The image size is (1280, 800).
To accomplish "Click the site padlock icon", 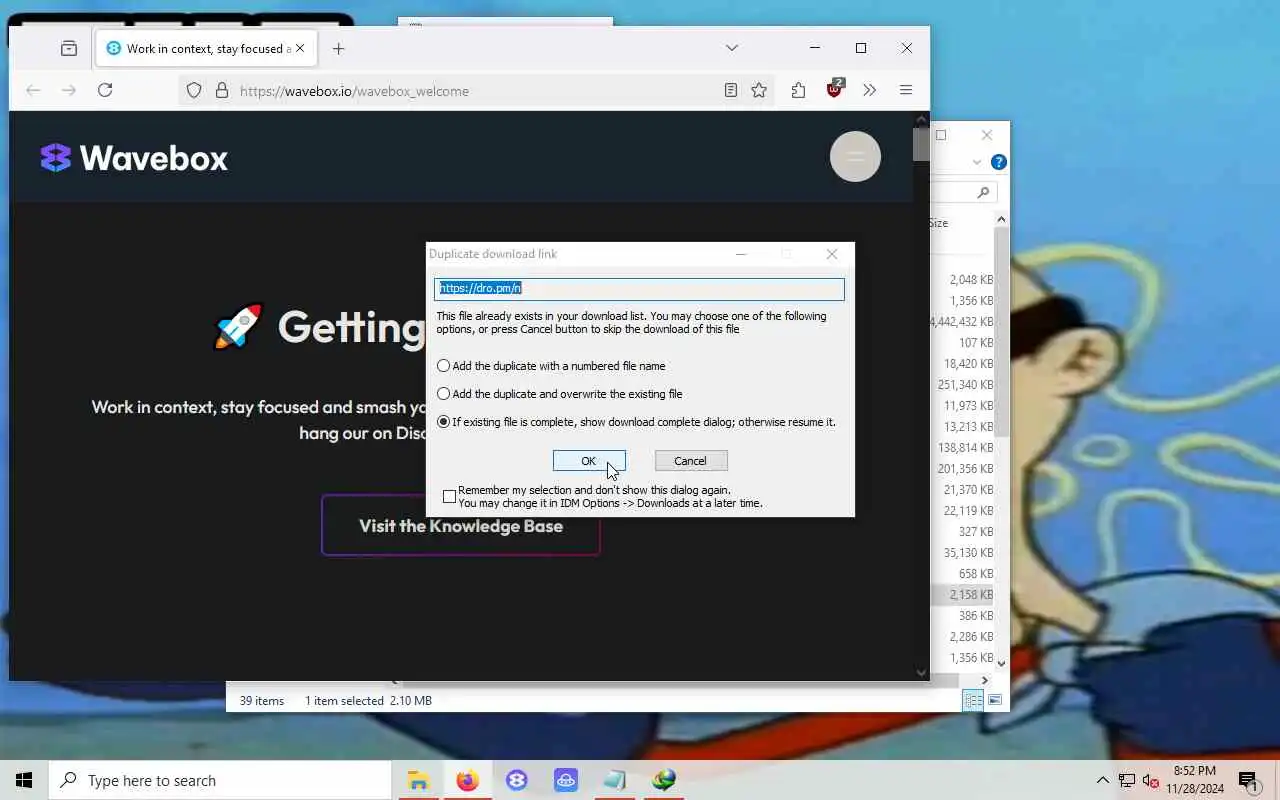I will [222, 90].
